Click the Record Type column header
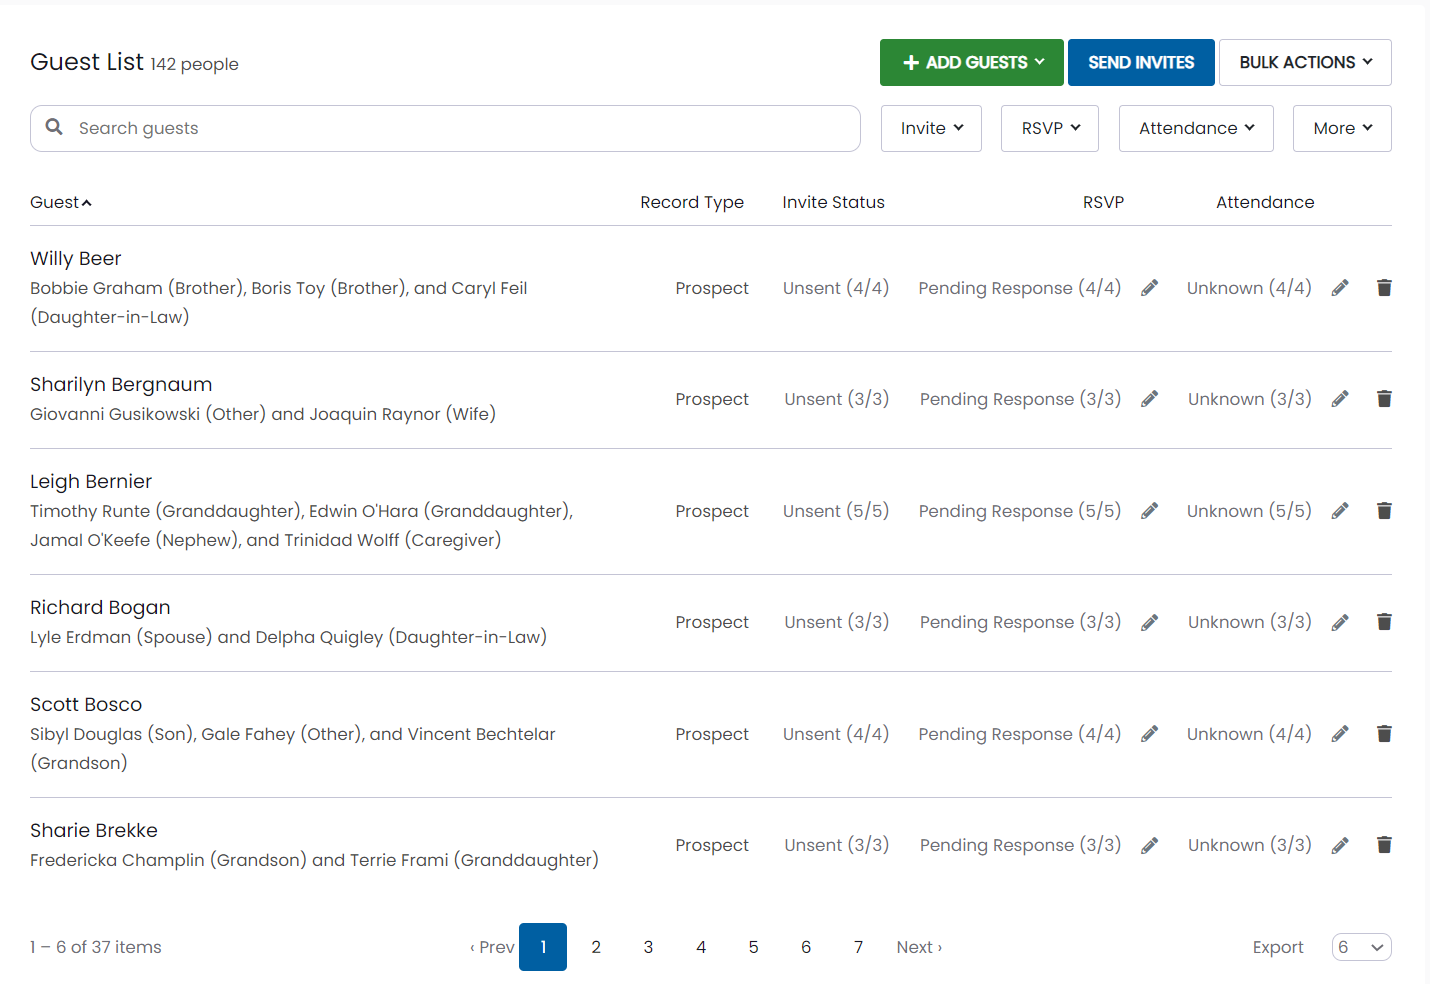The width and height of the screenshot is (1430, 984). click(692, 202)
